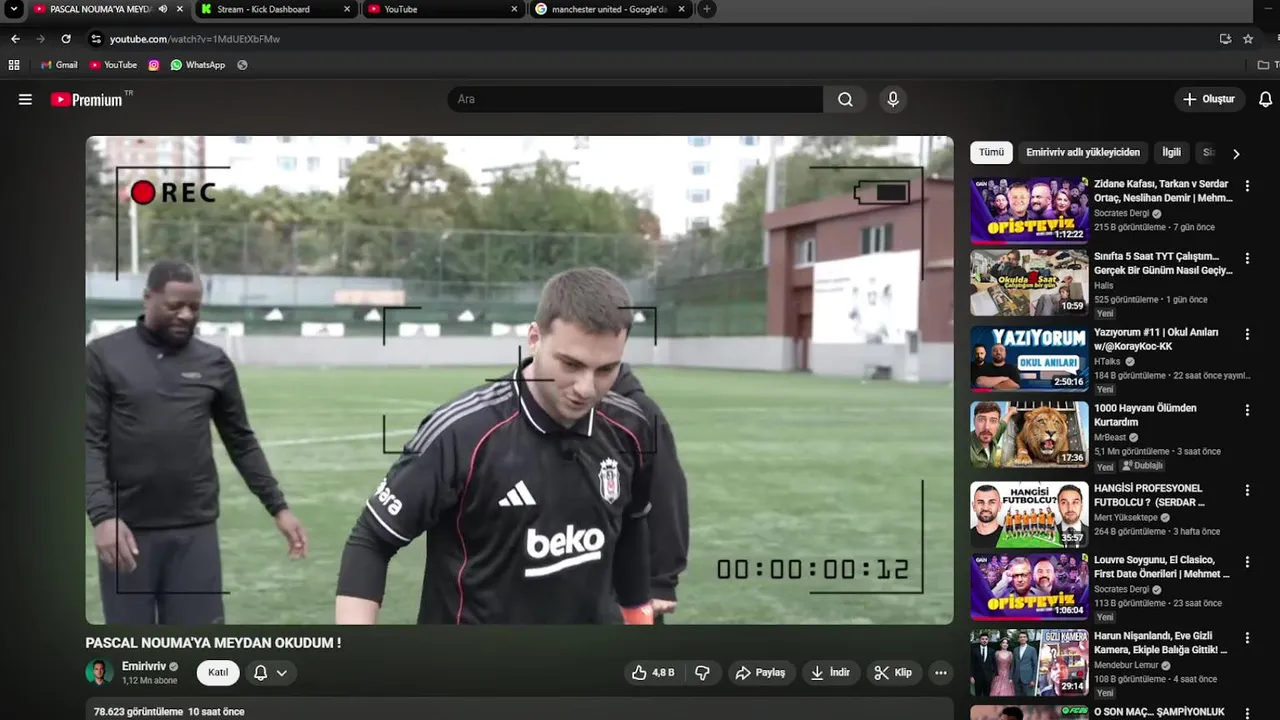Switch to Stream - Kick Dashboard tab
This screenshot has height=720, width=1280.
[276, 9]
